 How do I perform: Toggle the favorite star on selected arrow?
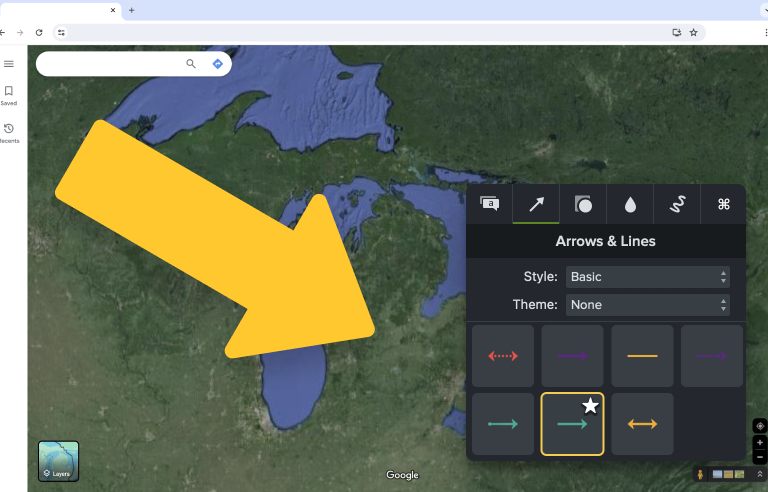point(591,405)
